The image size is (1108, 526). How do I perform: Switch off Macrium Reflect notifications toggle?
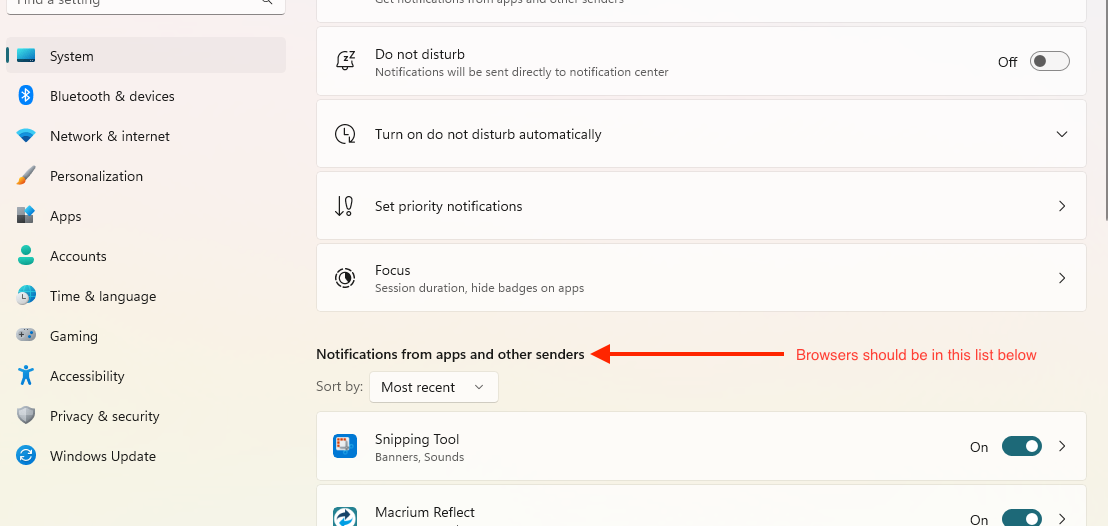click(1021, 518)
